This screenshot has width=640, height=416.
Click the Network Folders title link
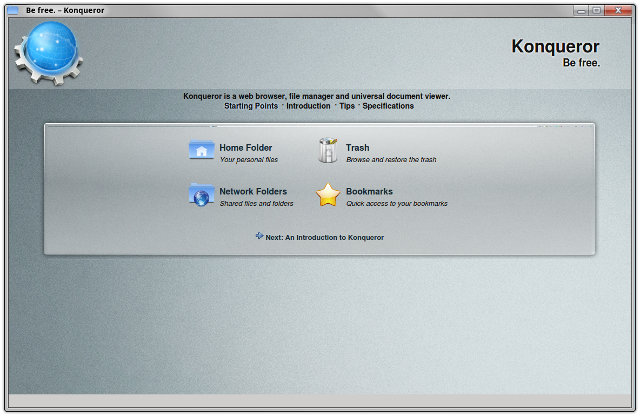pos(253,191)
